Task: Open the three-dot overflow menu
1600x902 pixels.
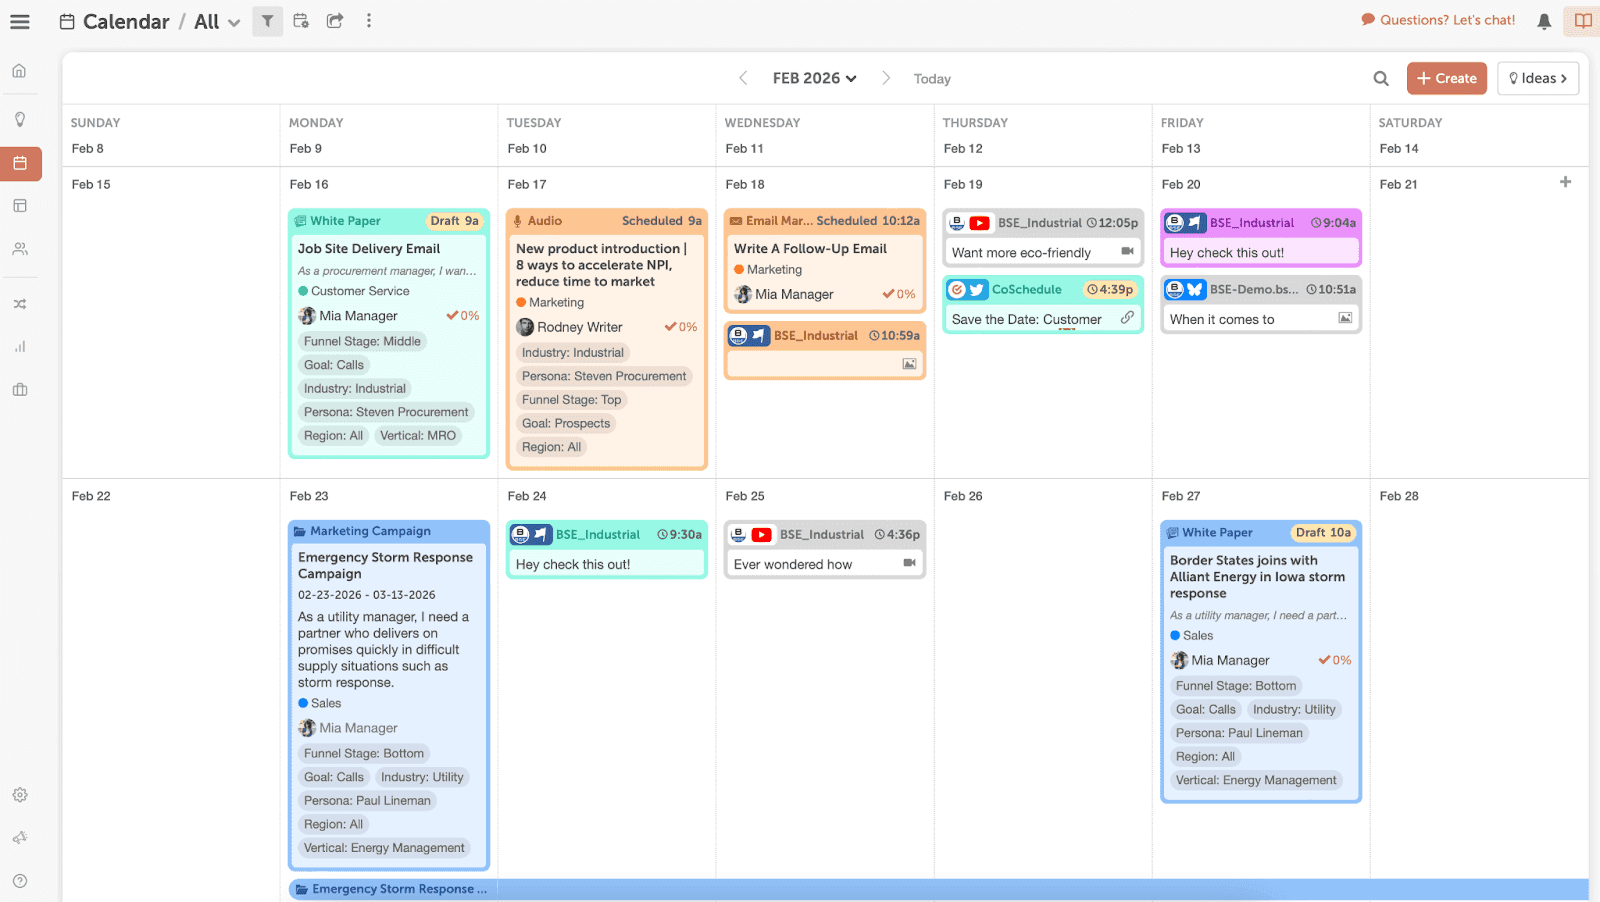Action: pyautogui.click(x=369, y=21)
